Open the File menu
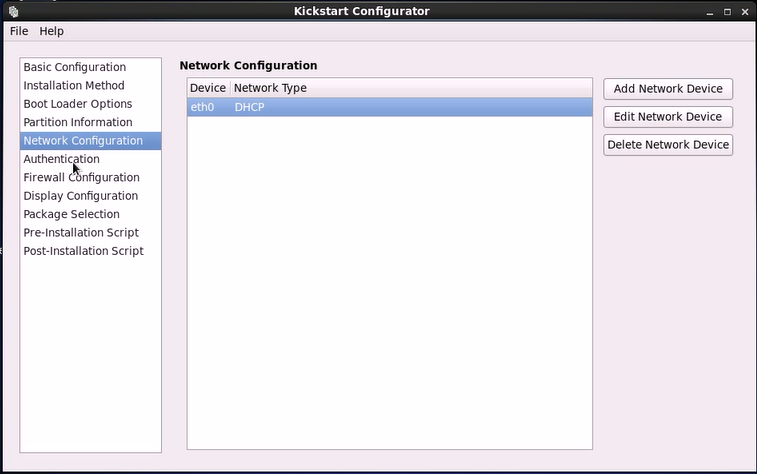The width and height of the screenshot is (757, 474). (19, 31)
